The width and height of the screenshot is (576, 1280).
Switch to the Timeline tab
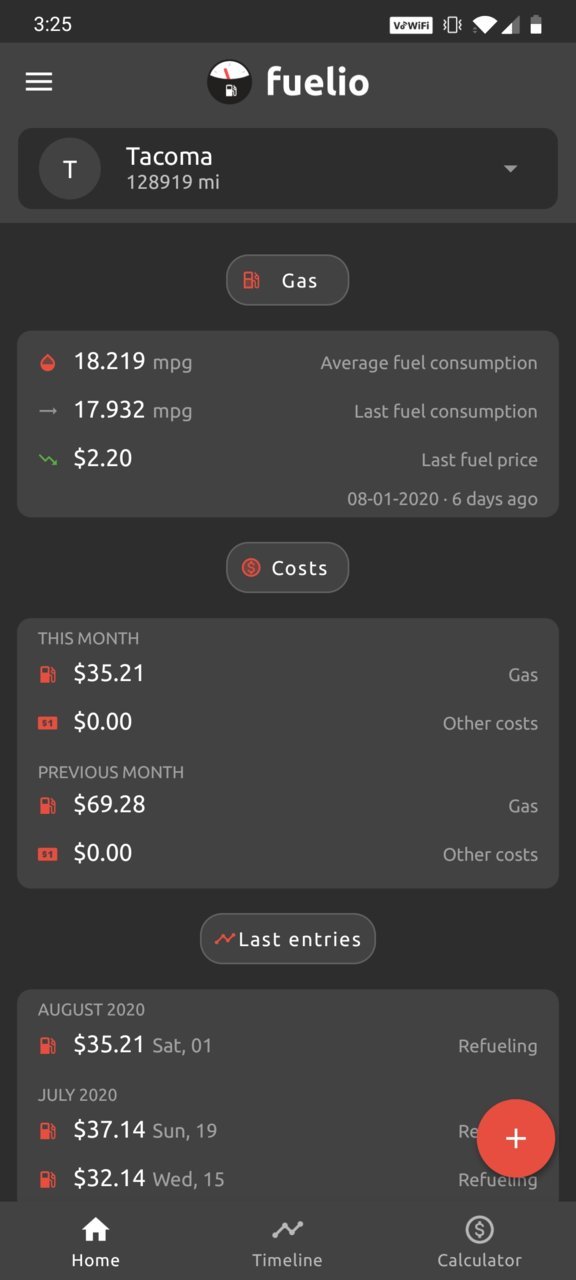pos(287,1242)
